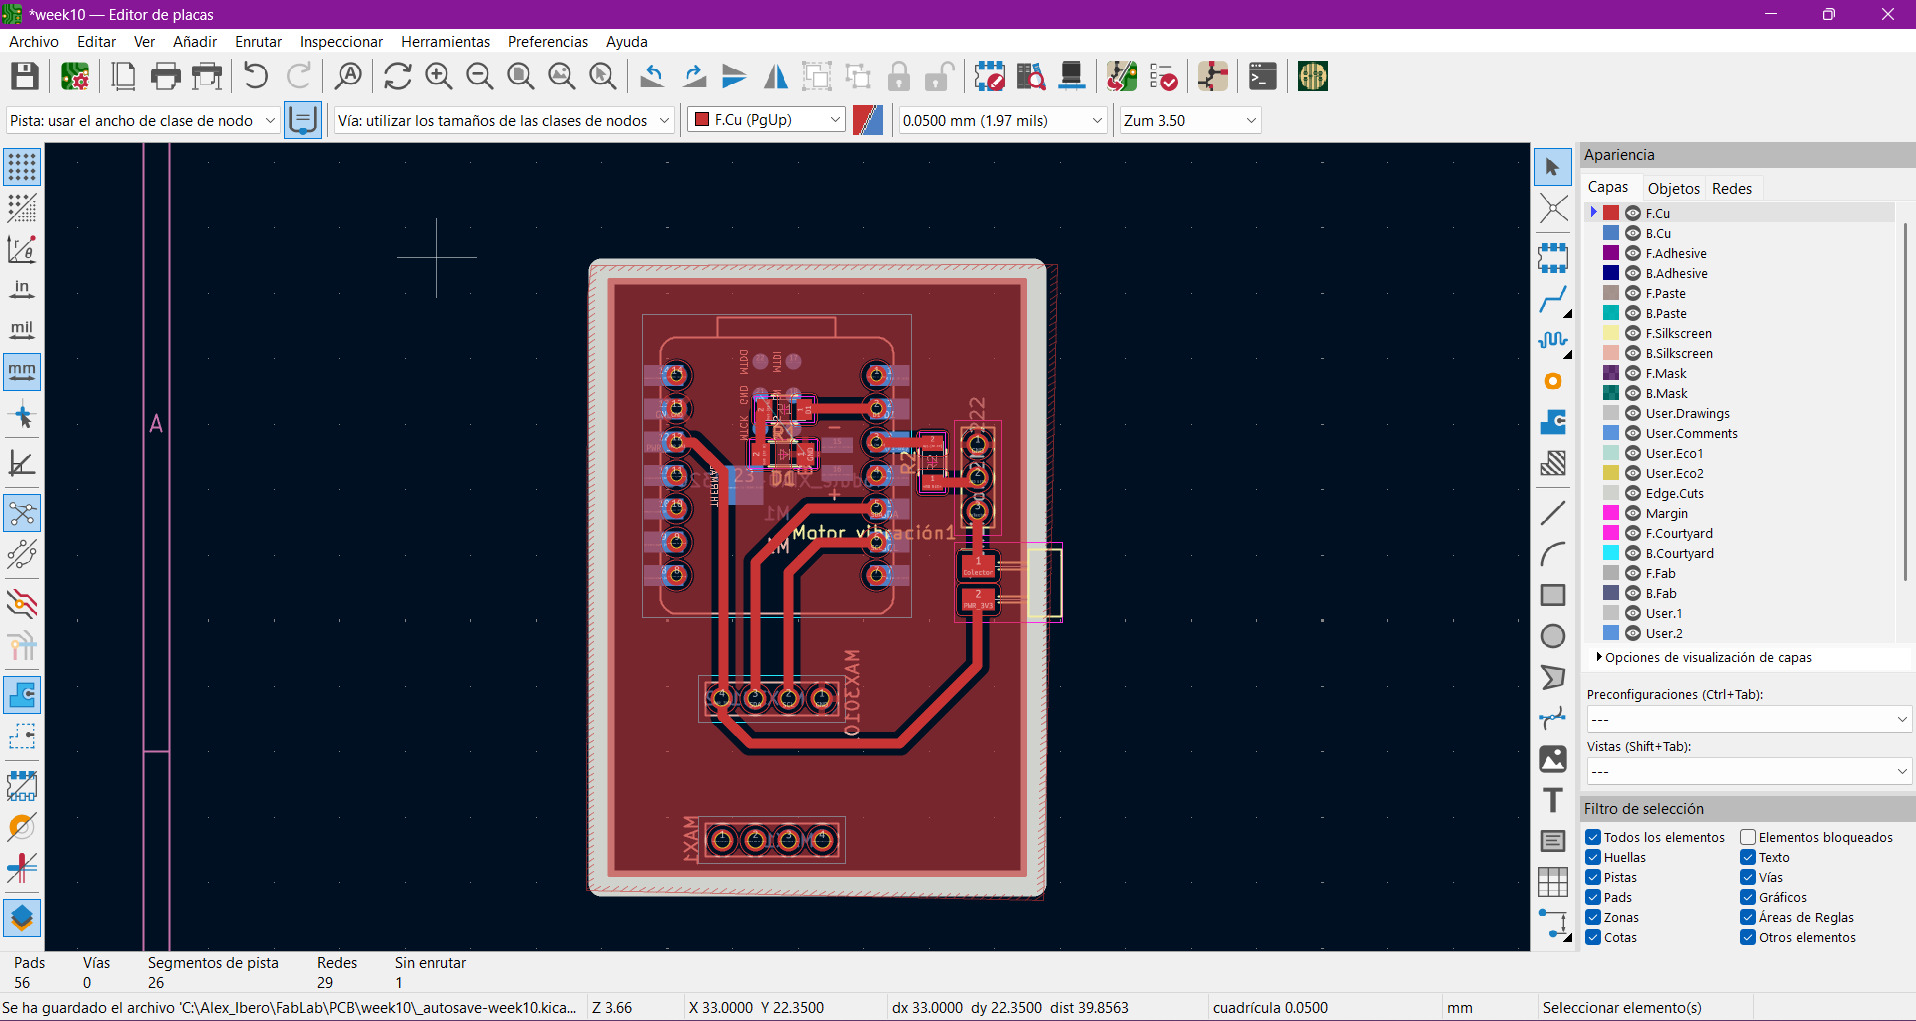The image size is (1916, 1021).
Task: Refresh the board view
Action: click(397, 76)
